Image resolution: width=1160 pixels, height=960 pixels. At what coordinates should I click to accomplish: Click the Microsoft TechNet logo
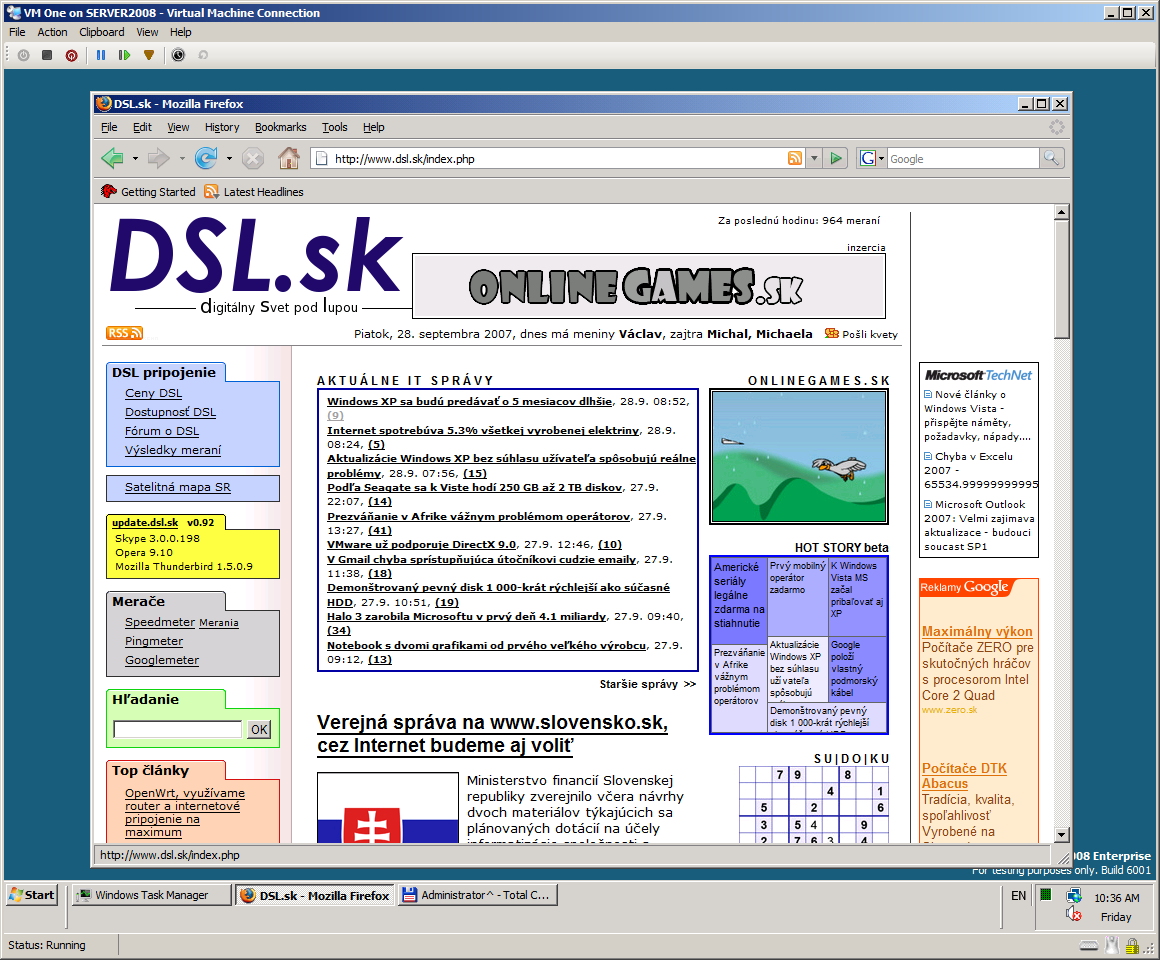point(978,375)
